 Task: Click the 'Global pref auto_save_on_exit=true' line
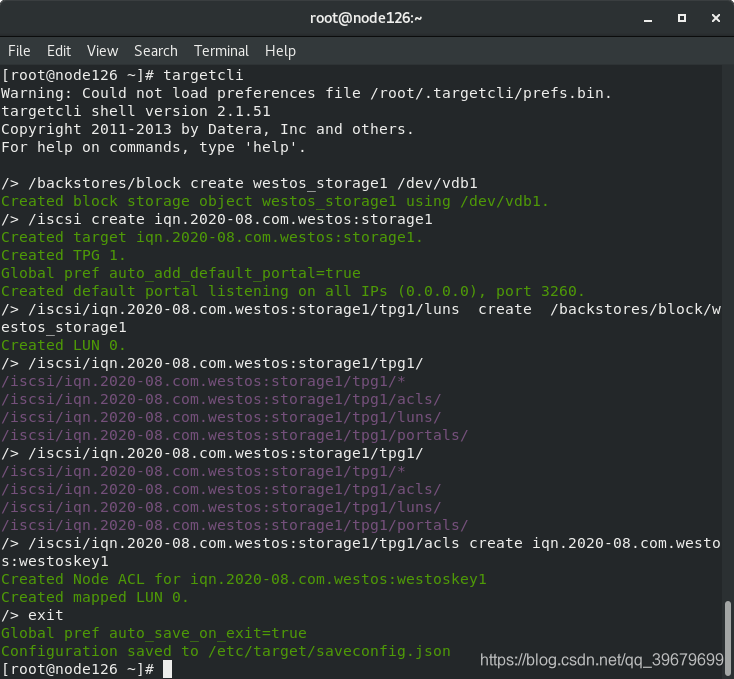point(154,634)
